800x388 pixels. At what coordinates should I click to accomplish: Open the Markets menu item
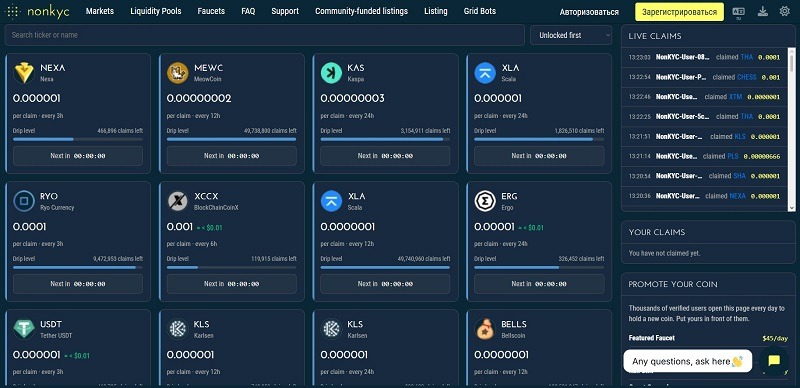[x=99, y=11]
